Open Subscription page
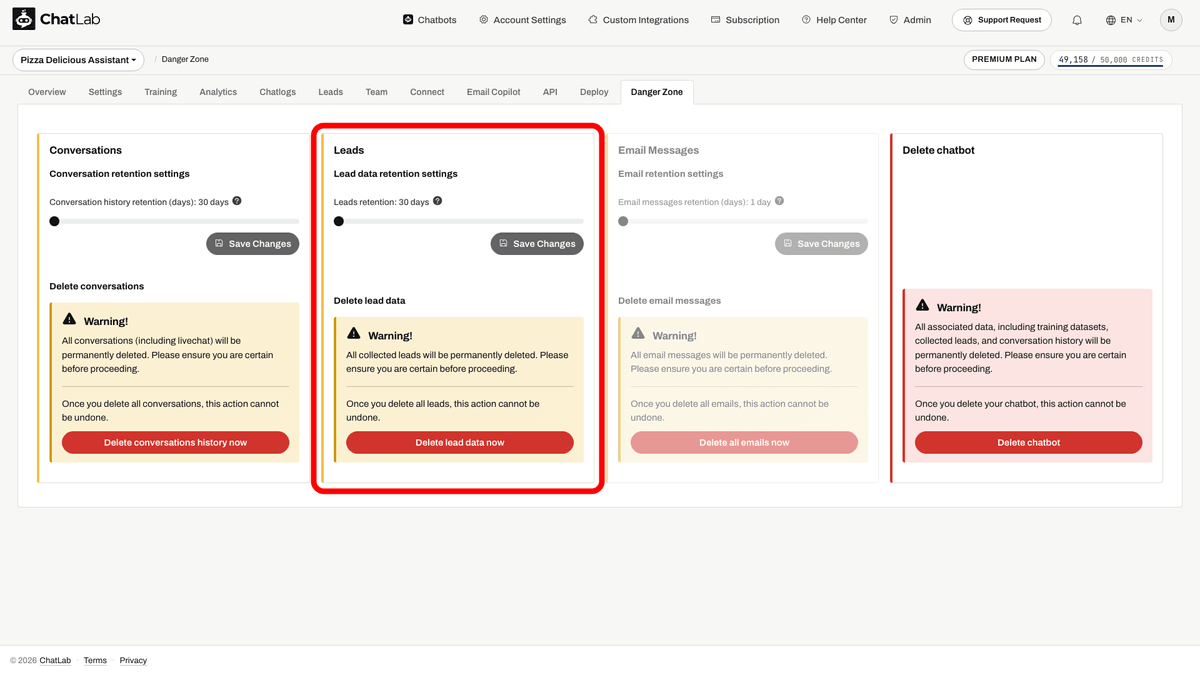This screenshot has height=675, width=1200. click(745, 20)
